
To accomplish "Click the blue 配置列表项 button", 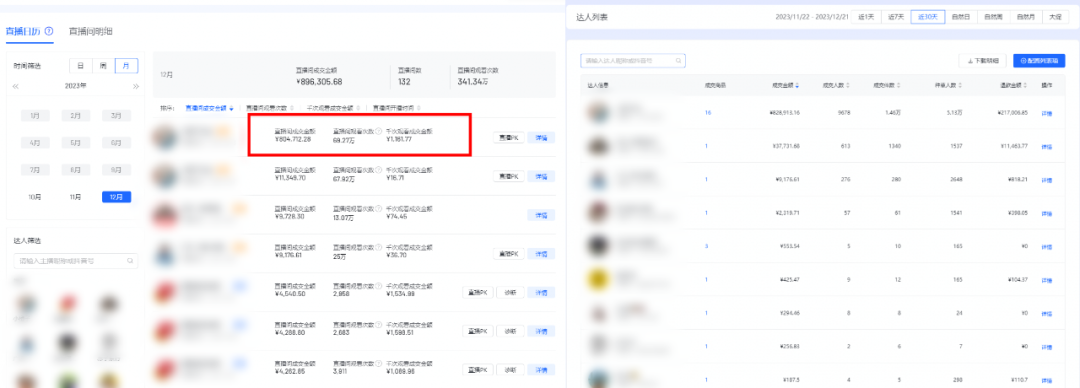I will point(1039,61).
